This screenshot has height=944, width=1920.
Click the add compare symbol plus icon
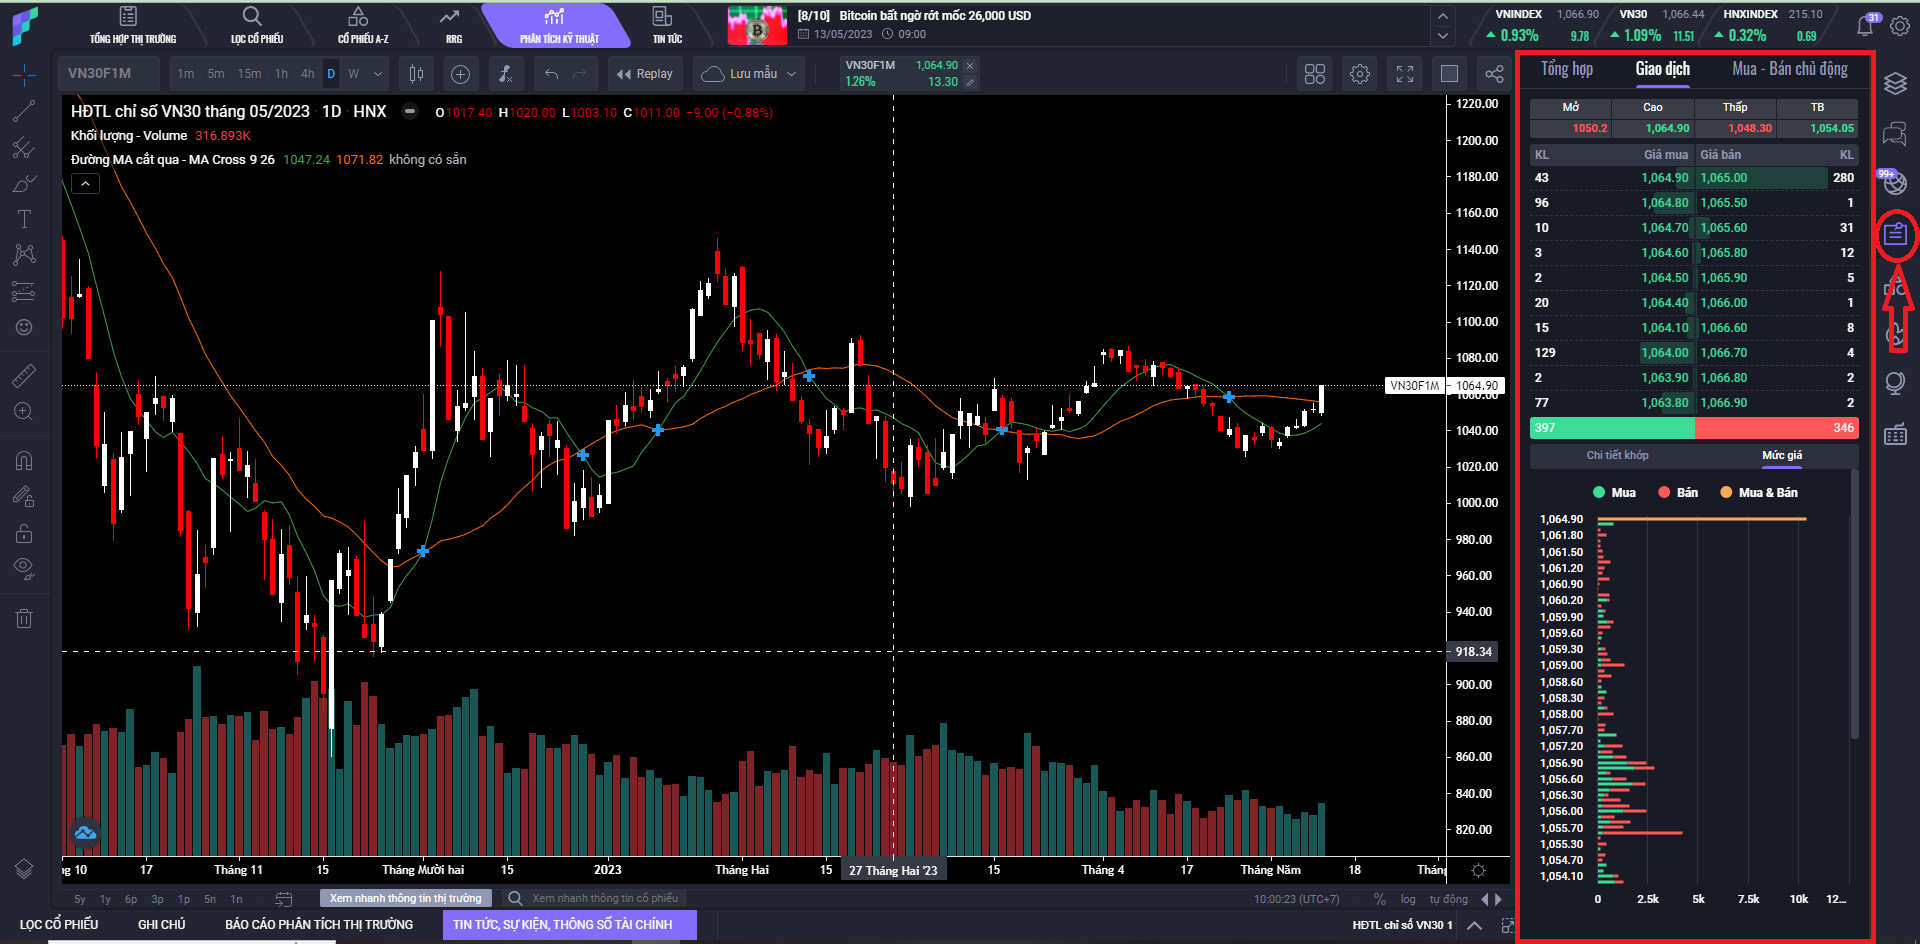pyautogui.click(x=460, y=74)
